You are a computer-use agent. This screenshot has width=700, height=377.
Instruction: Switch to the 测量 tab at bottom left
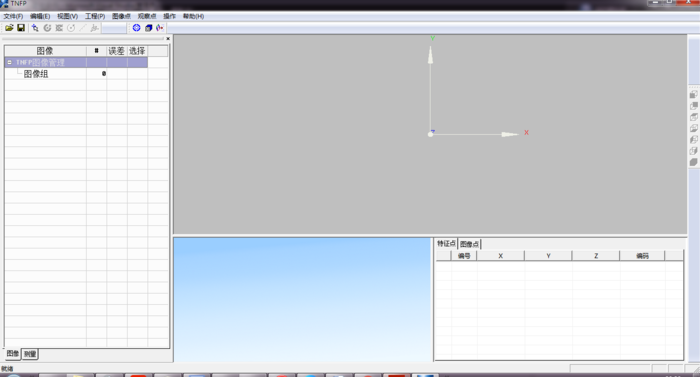point(30,354)
